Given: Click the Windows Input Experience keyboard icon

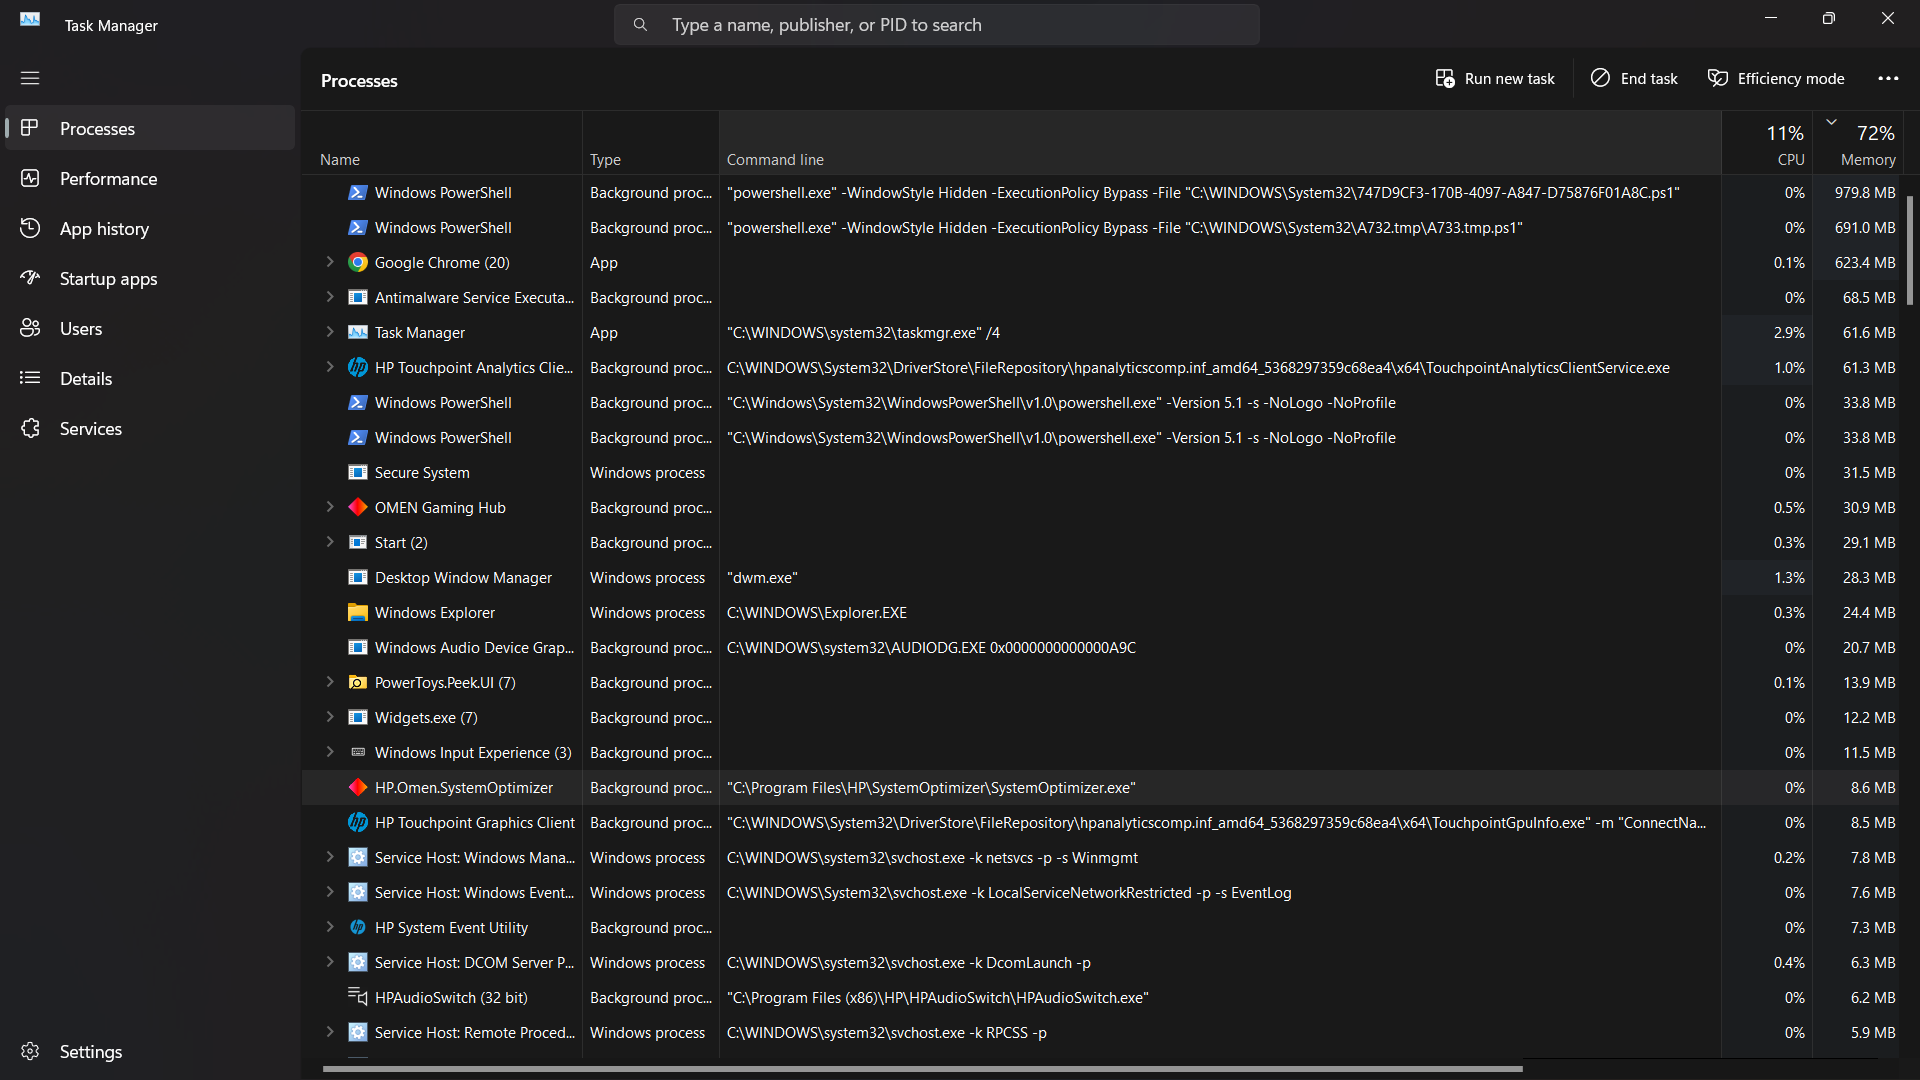Looking at the screenshot, I should coord(358,752).
